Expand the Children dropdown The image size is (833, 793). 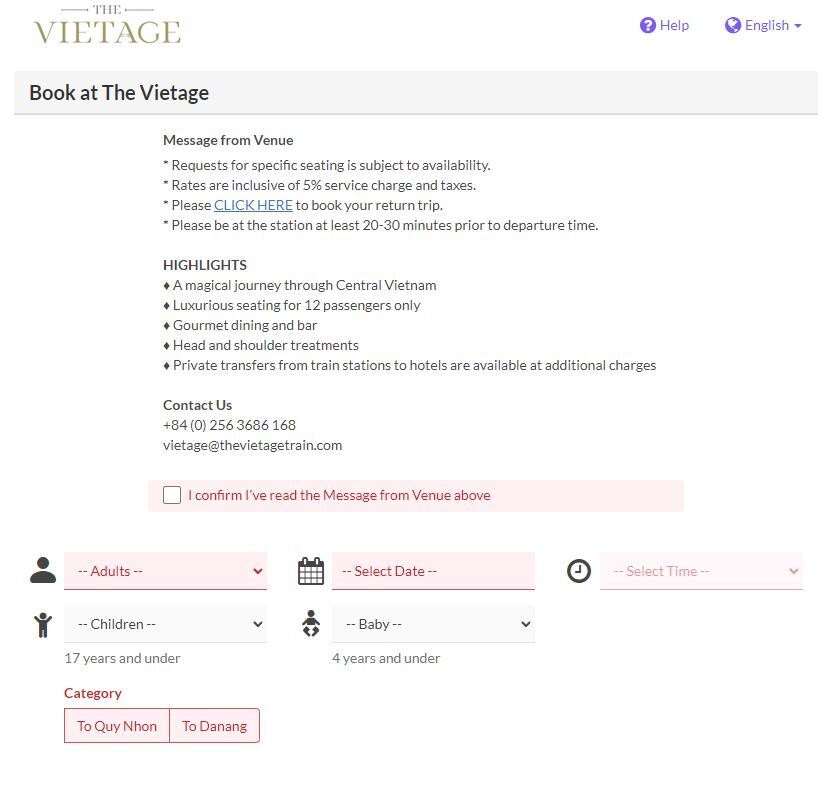pyautogui.click(x=165, y=624)
